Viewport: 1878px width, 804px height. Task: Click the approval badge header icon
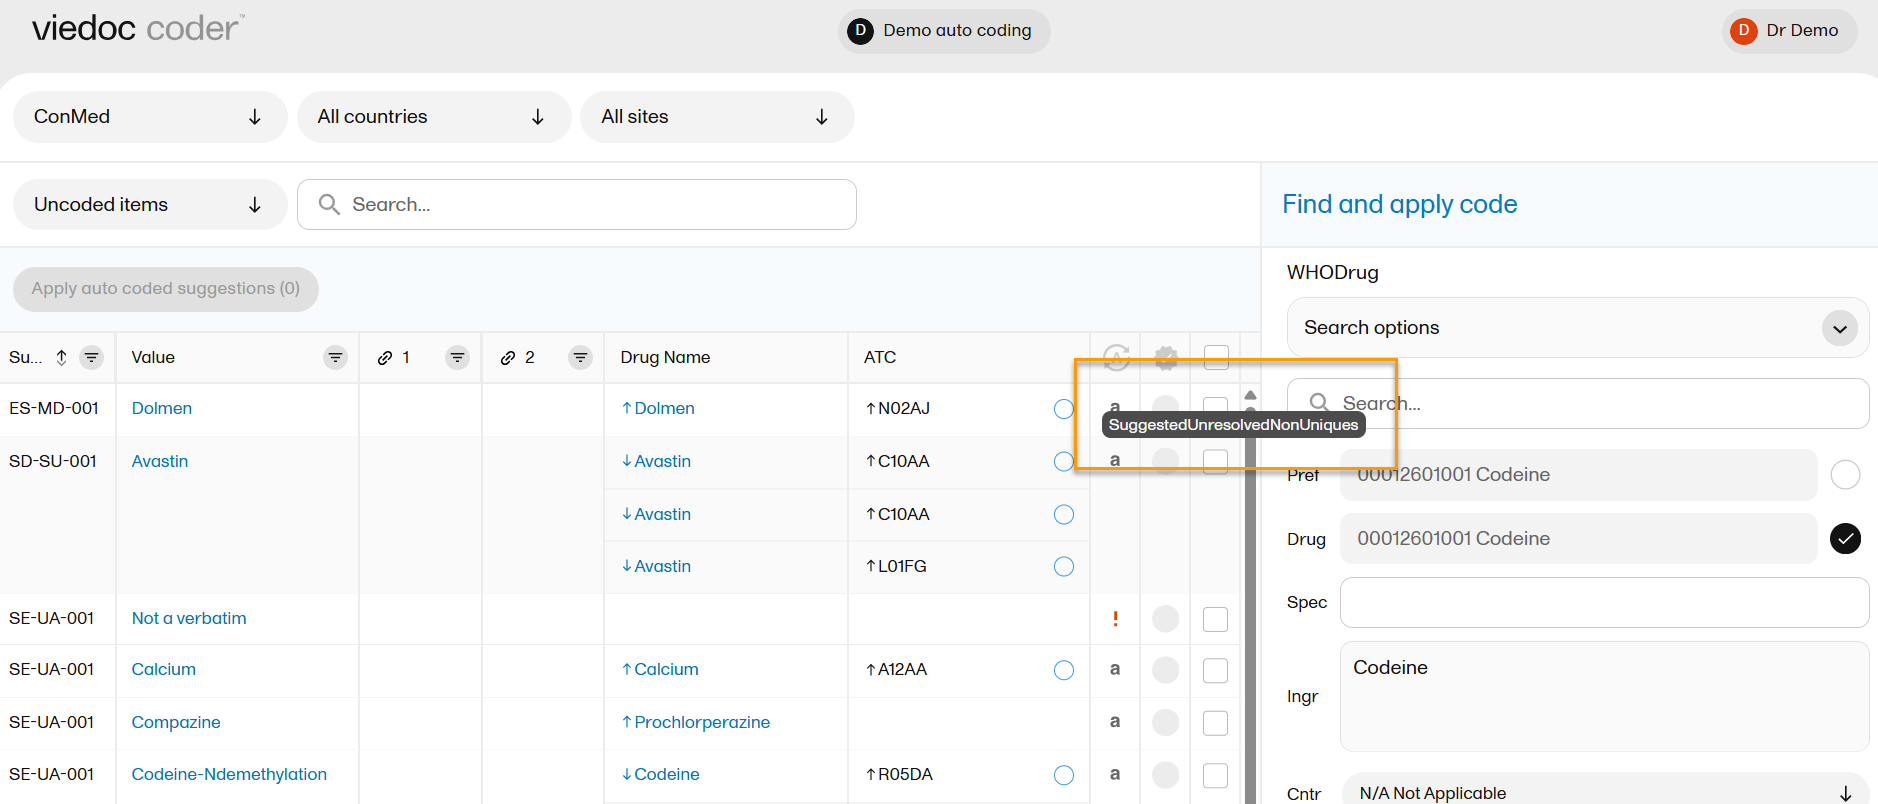click(1165, 357)
